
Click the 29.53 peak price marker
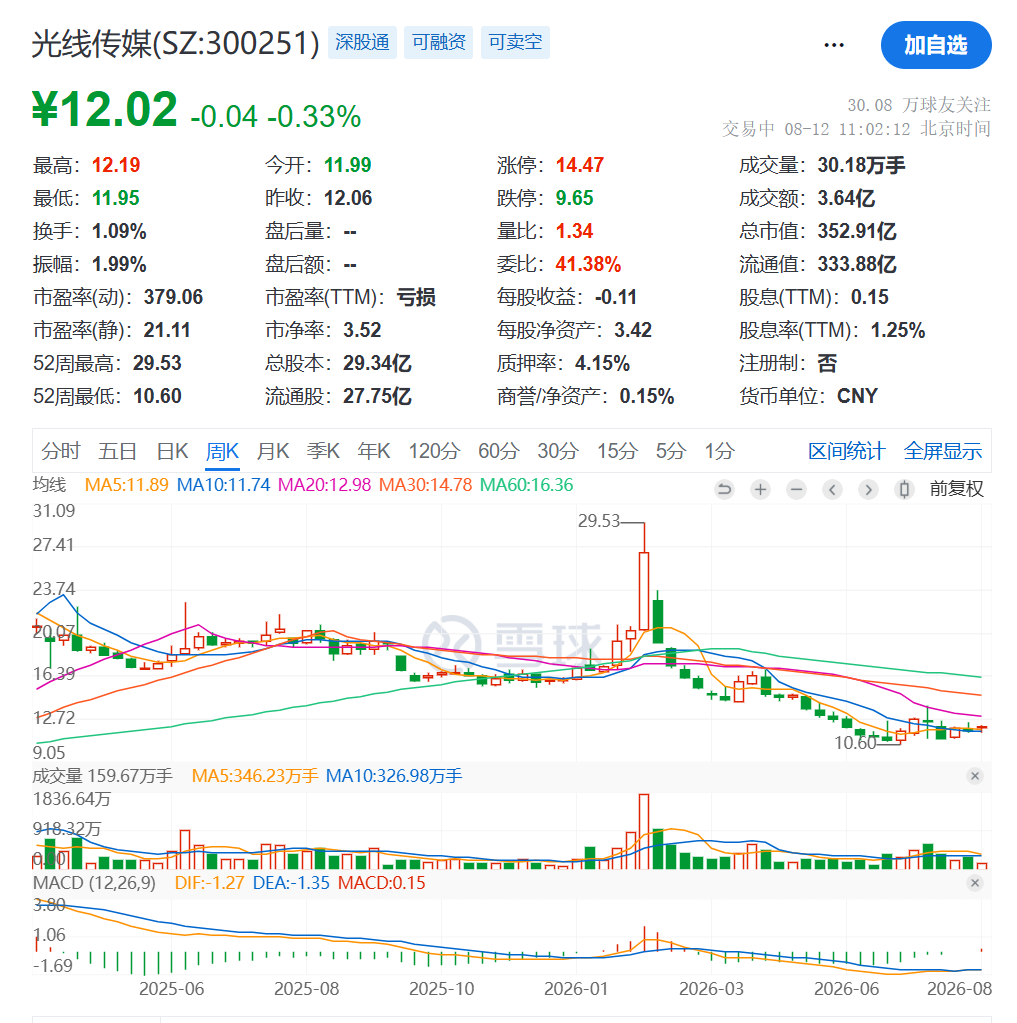tap(598, 521)
